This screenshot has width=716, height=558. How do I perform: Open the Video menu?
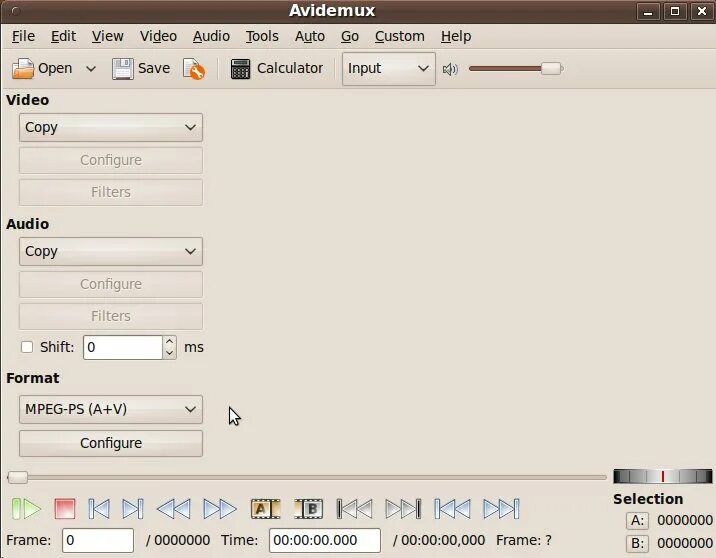tap(158, 36)
